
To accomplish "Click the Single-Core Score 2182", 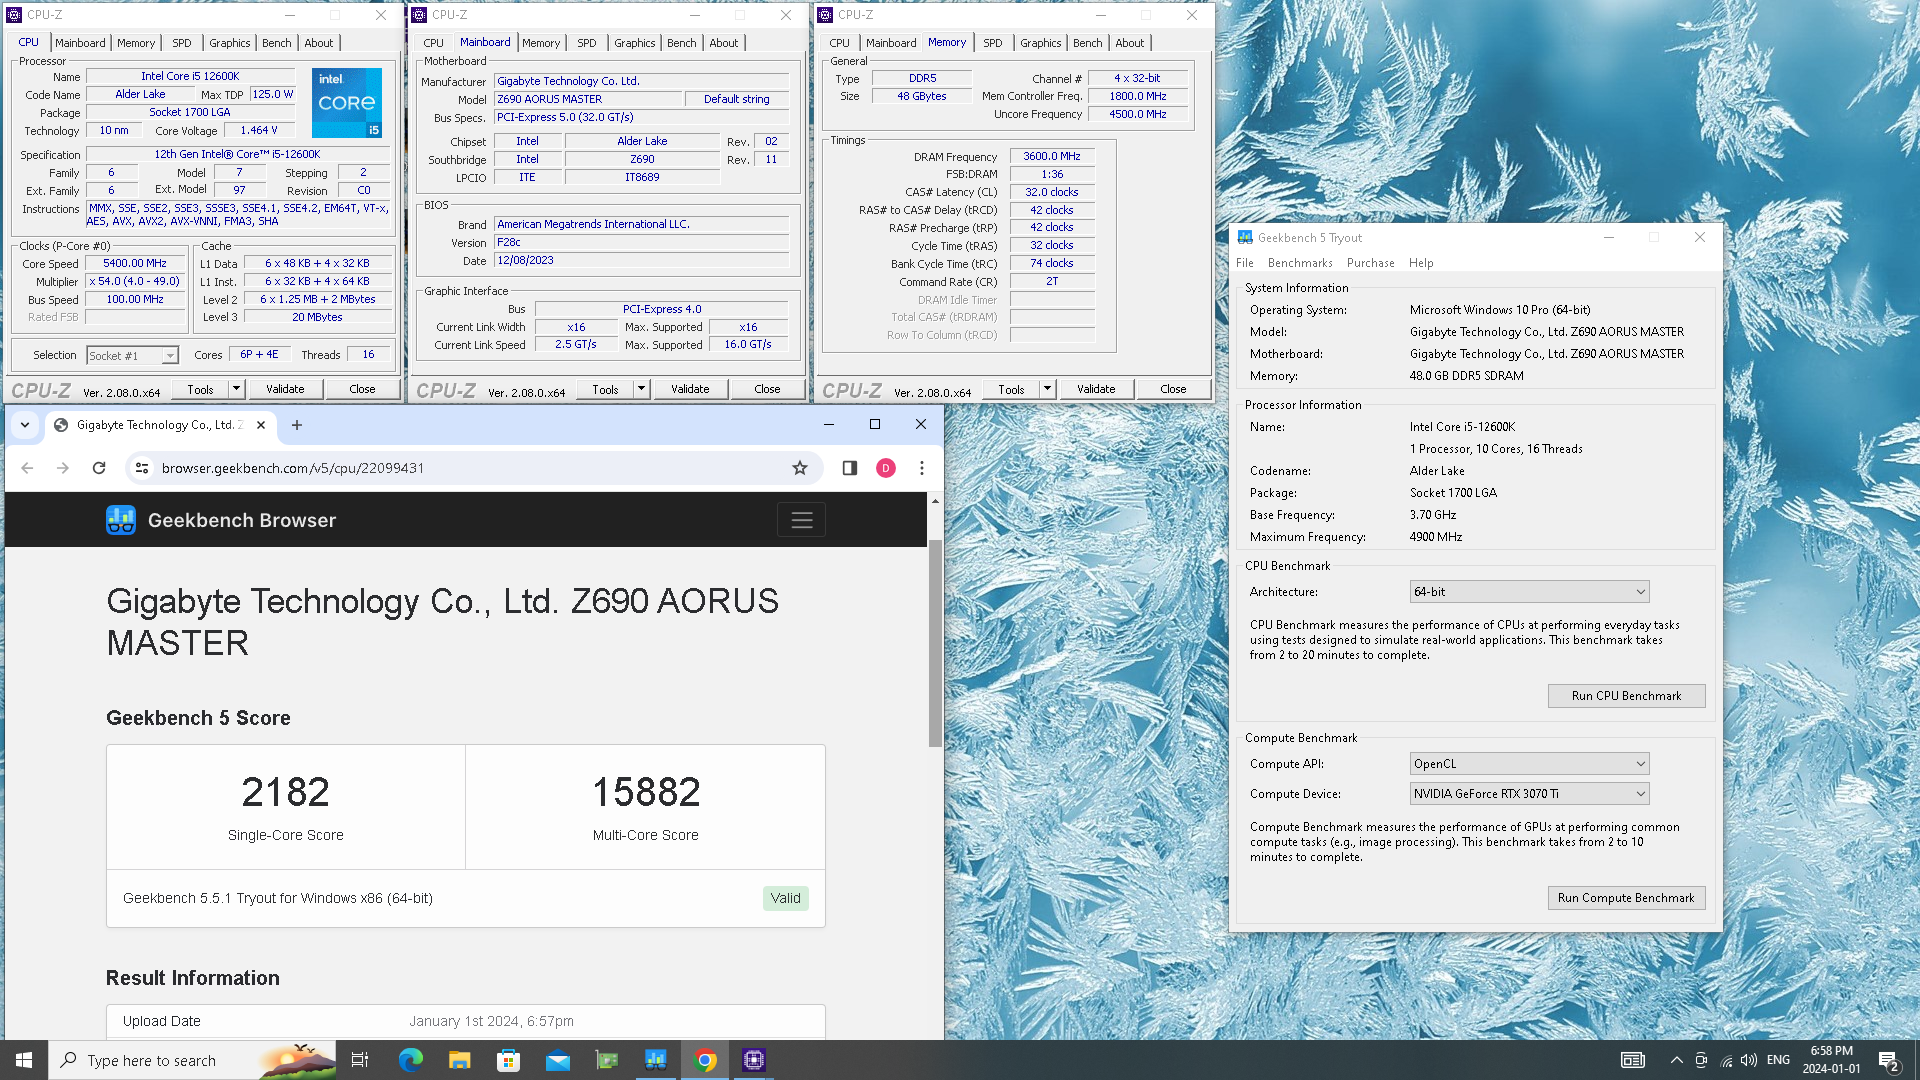I will 285,792.
